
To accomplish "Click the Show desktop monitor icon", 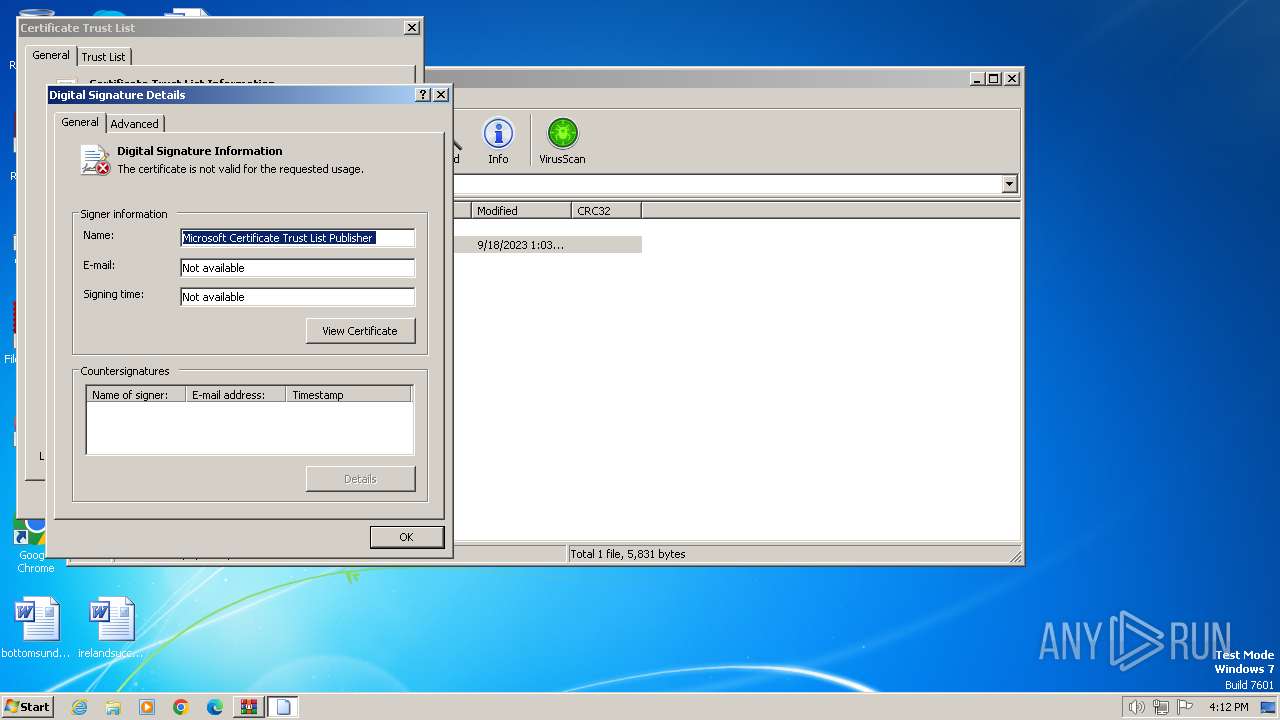I will tap(1269, 707).
